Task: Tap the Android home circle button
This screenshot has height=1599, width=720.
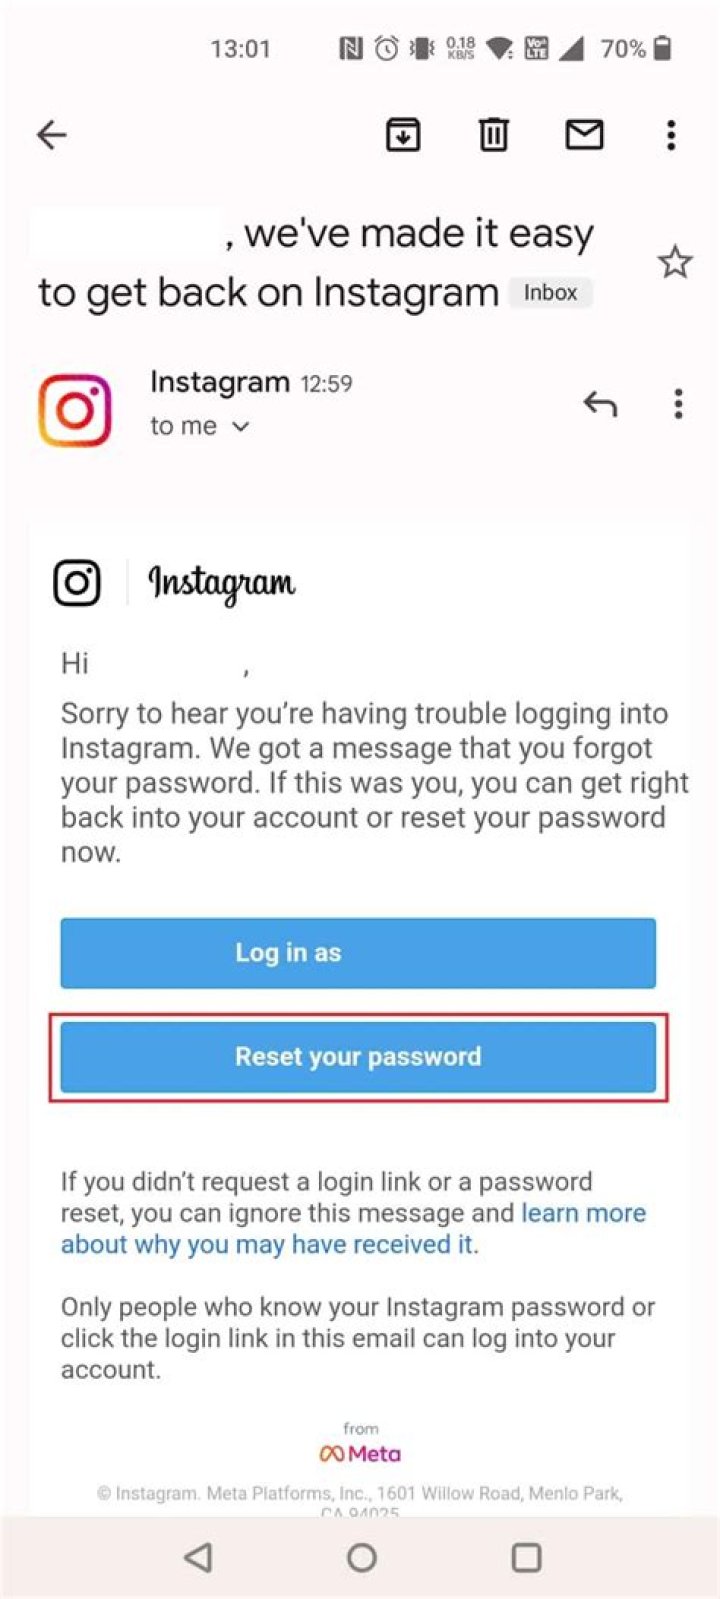Action: (361, 1557)
